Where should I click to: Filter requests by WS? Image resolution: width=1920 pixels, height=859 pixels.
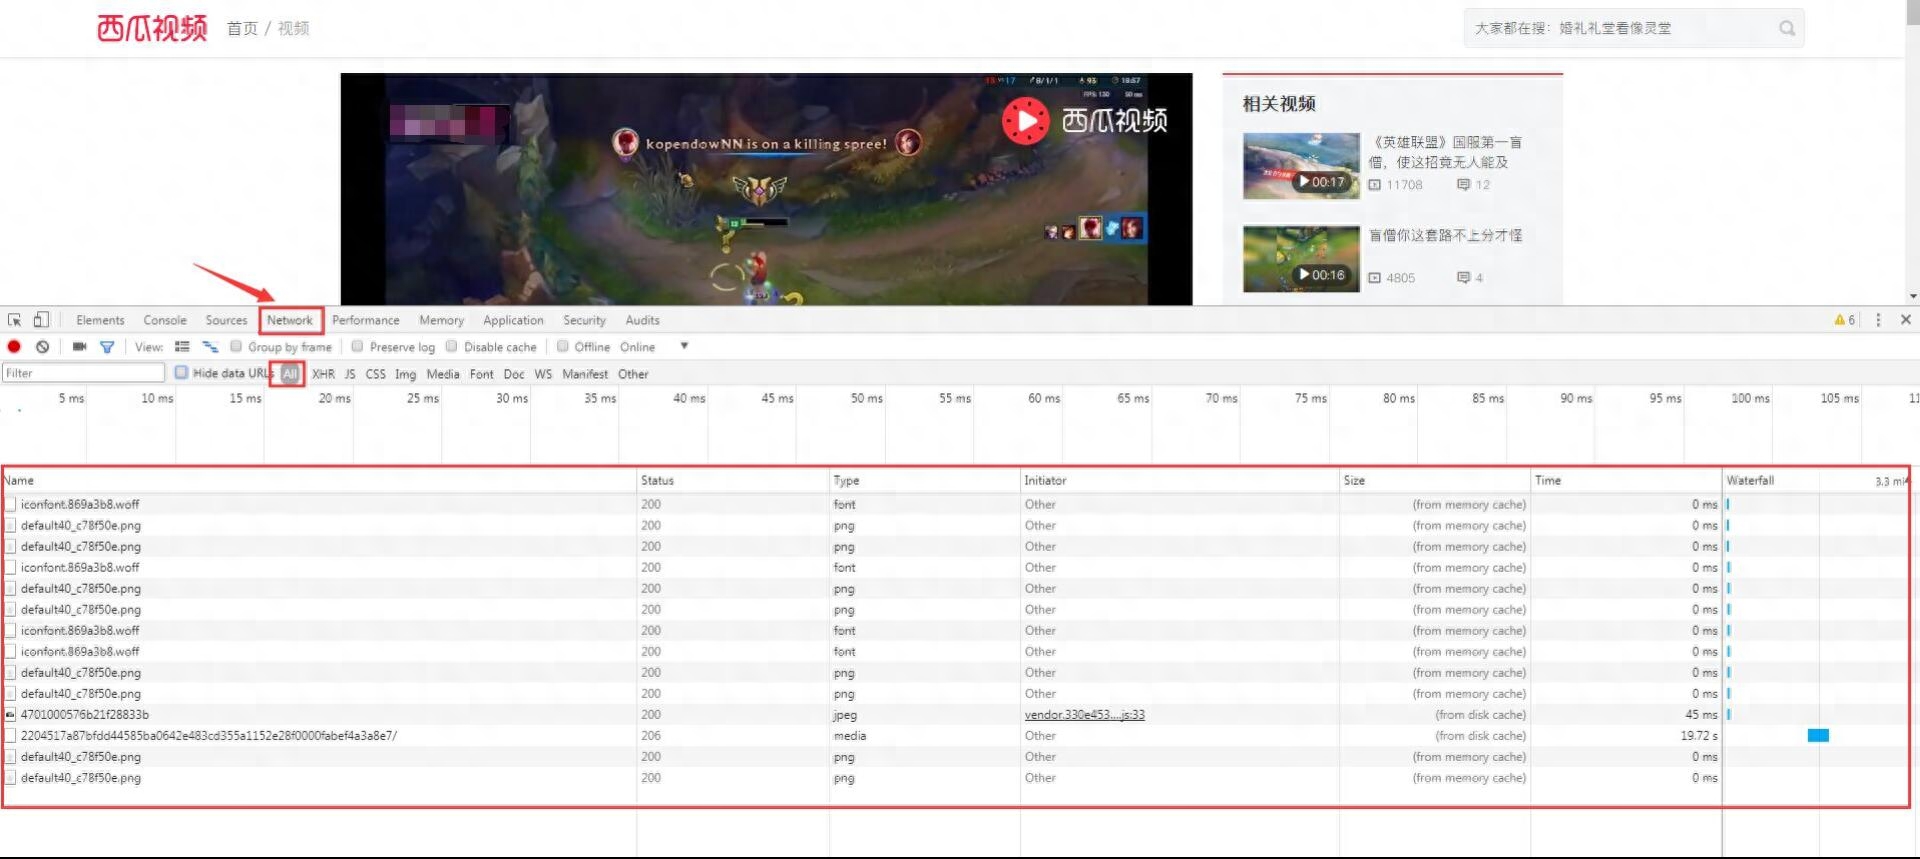[543, 374]
